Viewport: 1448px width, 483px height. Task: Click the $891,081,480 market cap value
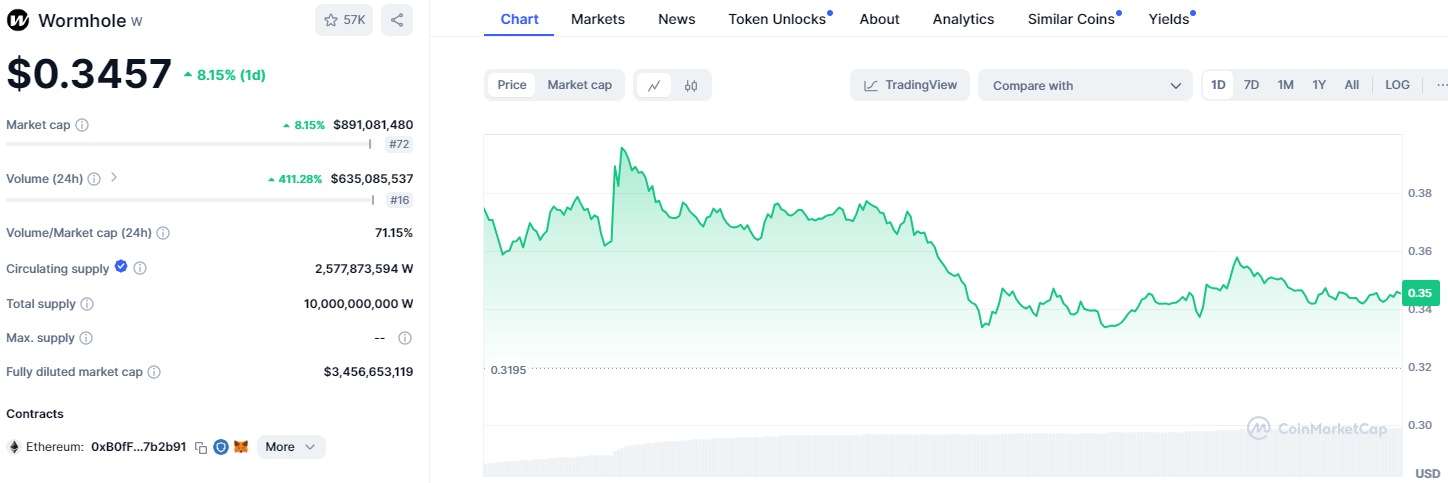point(373,125)
